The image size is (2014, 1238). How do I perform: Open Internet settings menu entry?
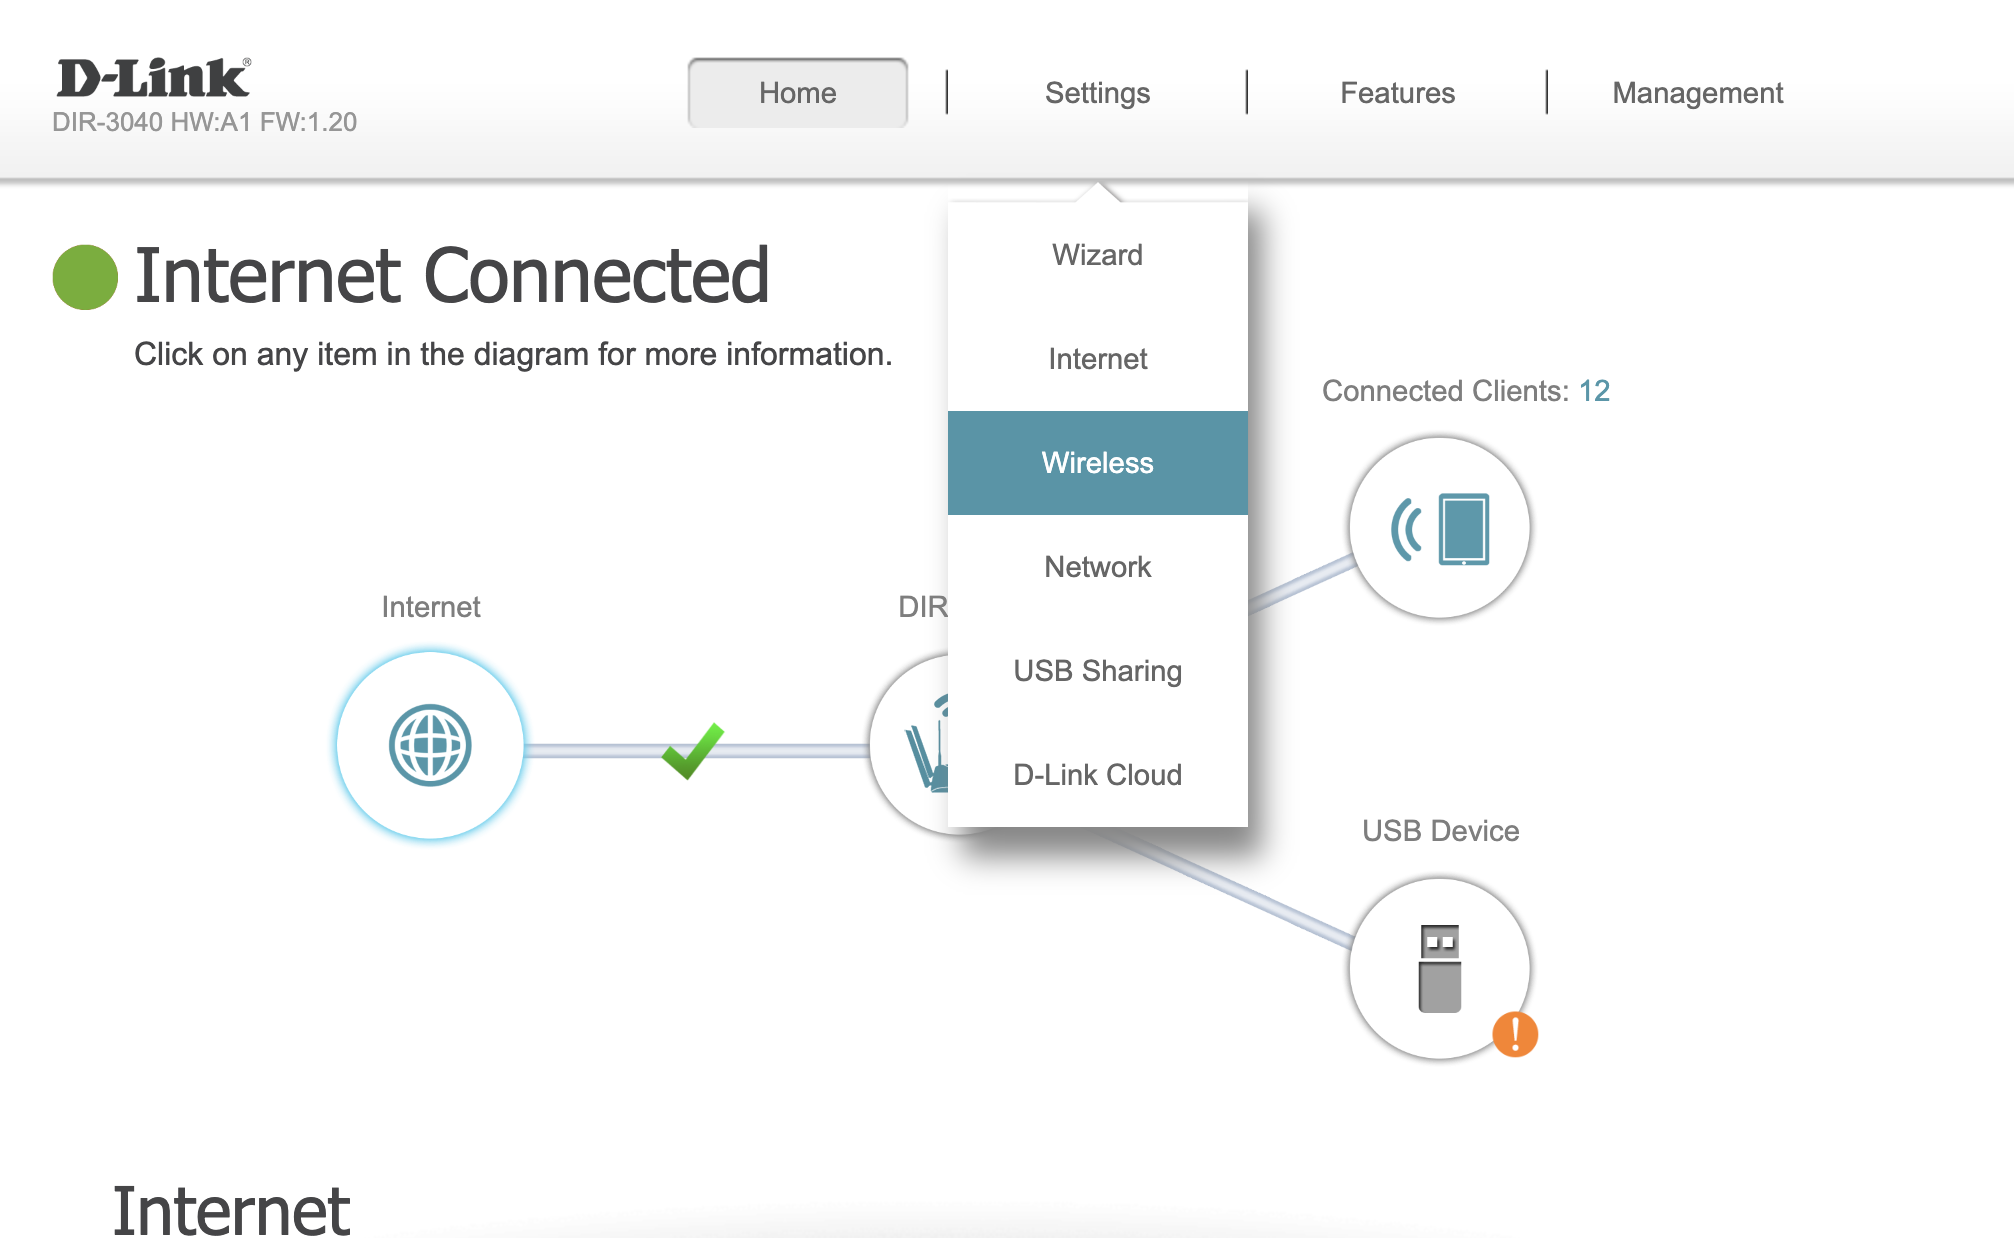1097,359
